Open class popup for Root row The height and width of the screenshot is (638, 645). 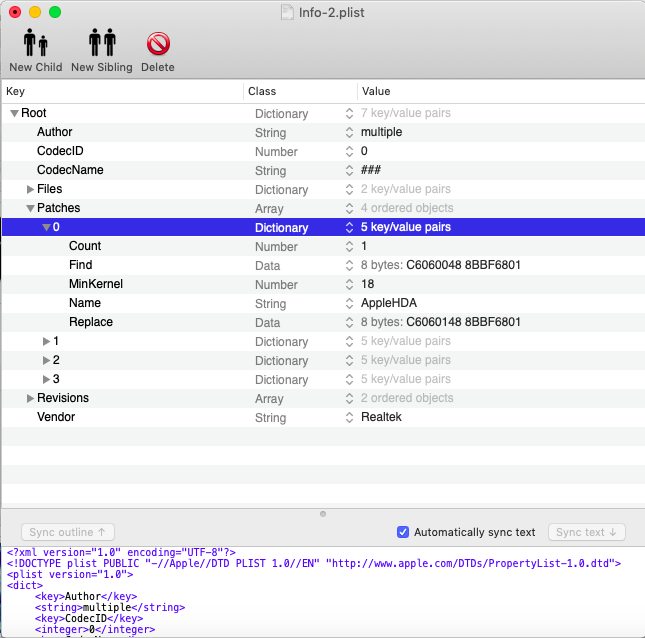tap(349, 114)
